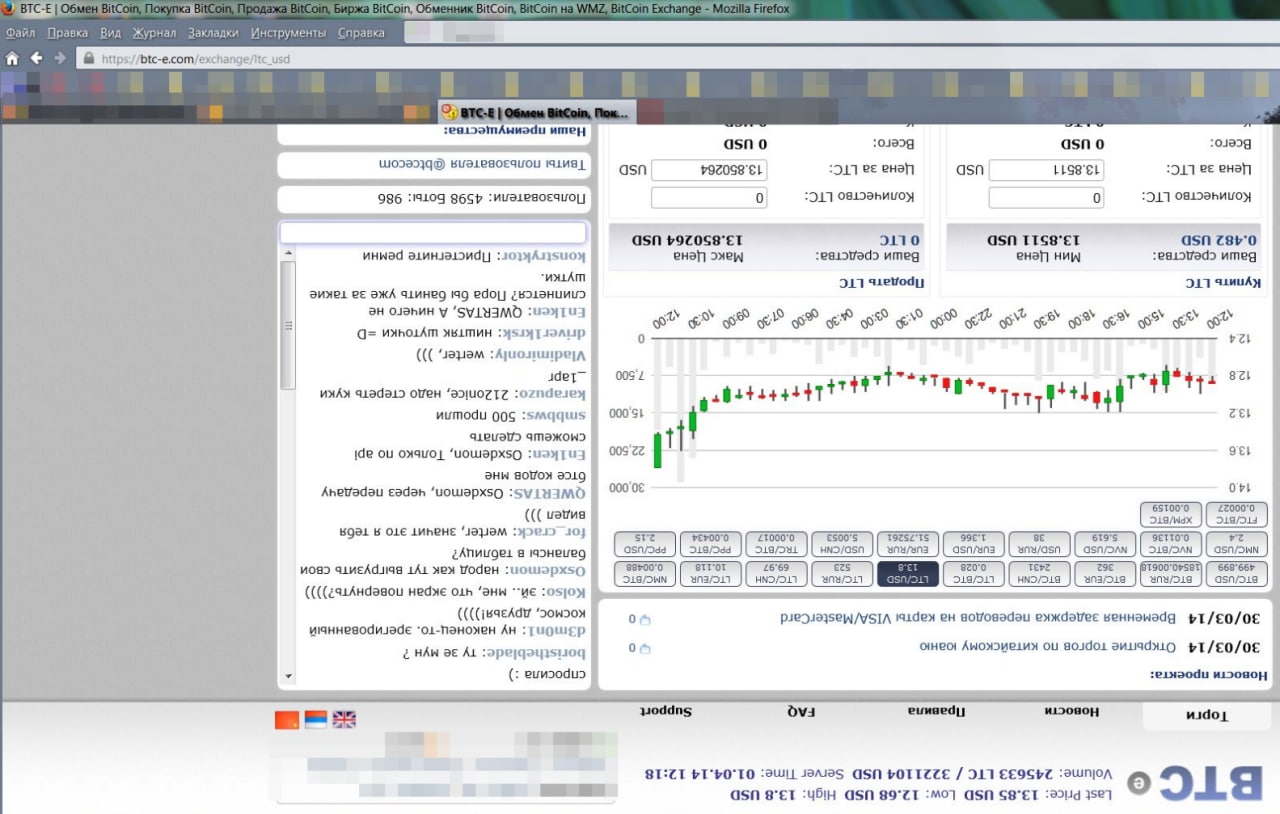Open the Support page tab
Screen dimensions: 1280x814
coord(667,711)
